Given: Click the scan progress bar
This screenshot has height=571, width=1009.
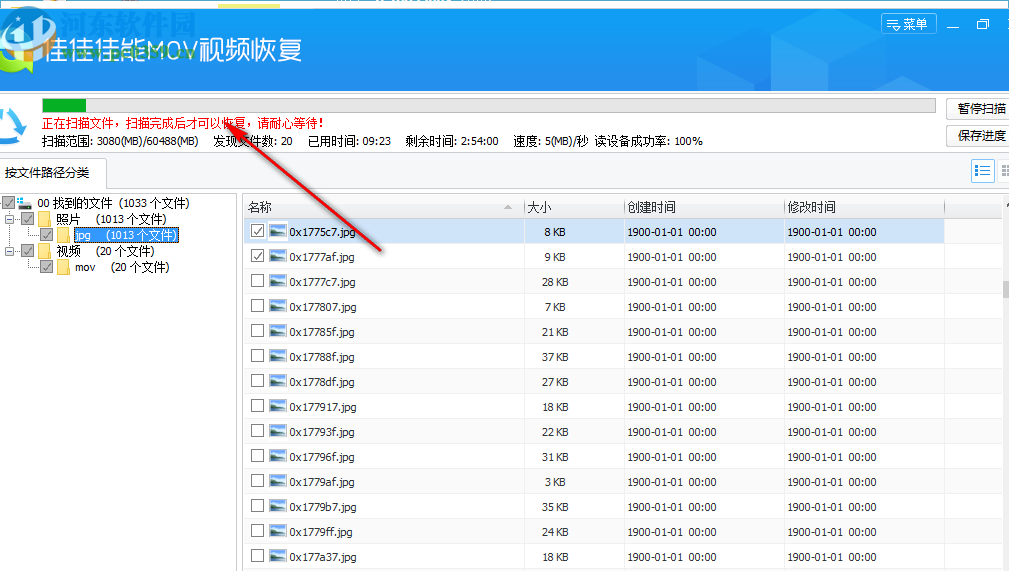Looking at the screenshot, I should click(x=488, y=106).
